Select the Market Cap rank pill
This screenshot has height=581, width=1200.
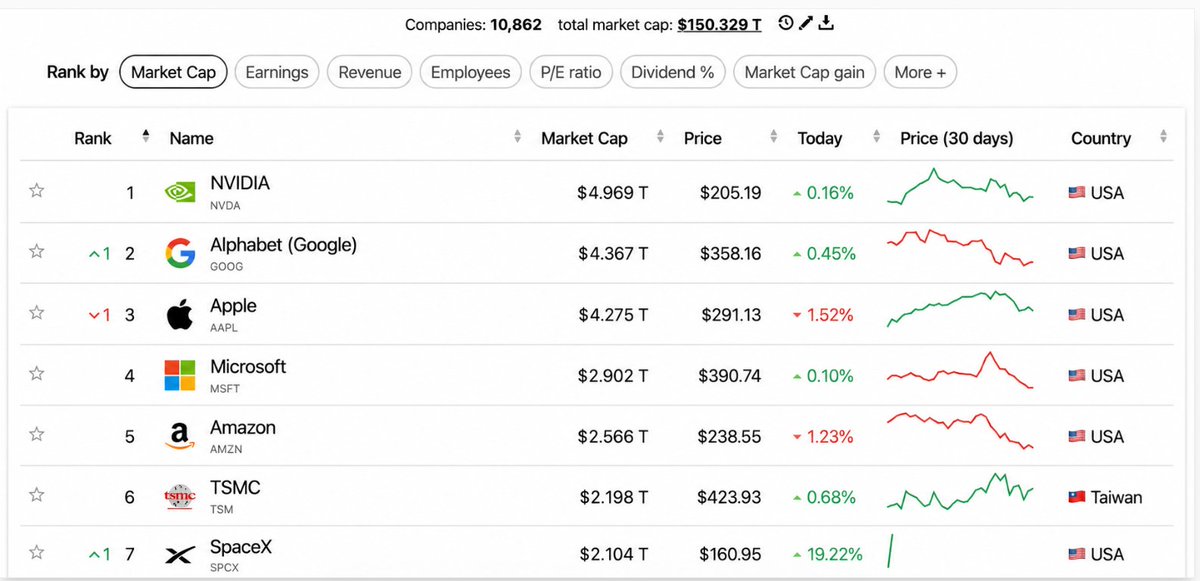pos(173,72)
